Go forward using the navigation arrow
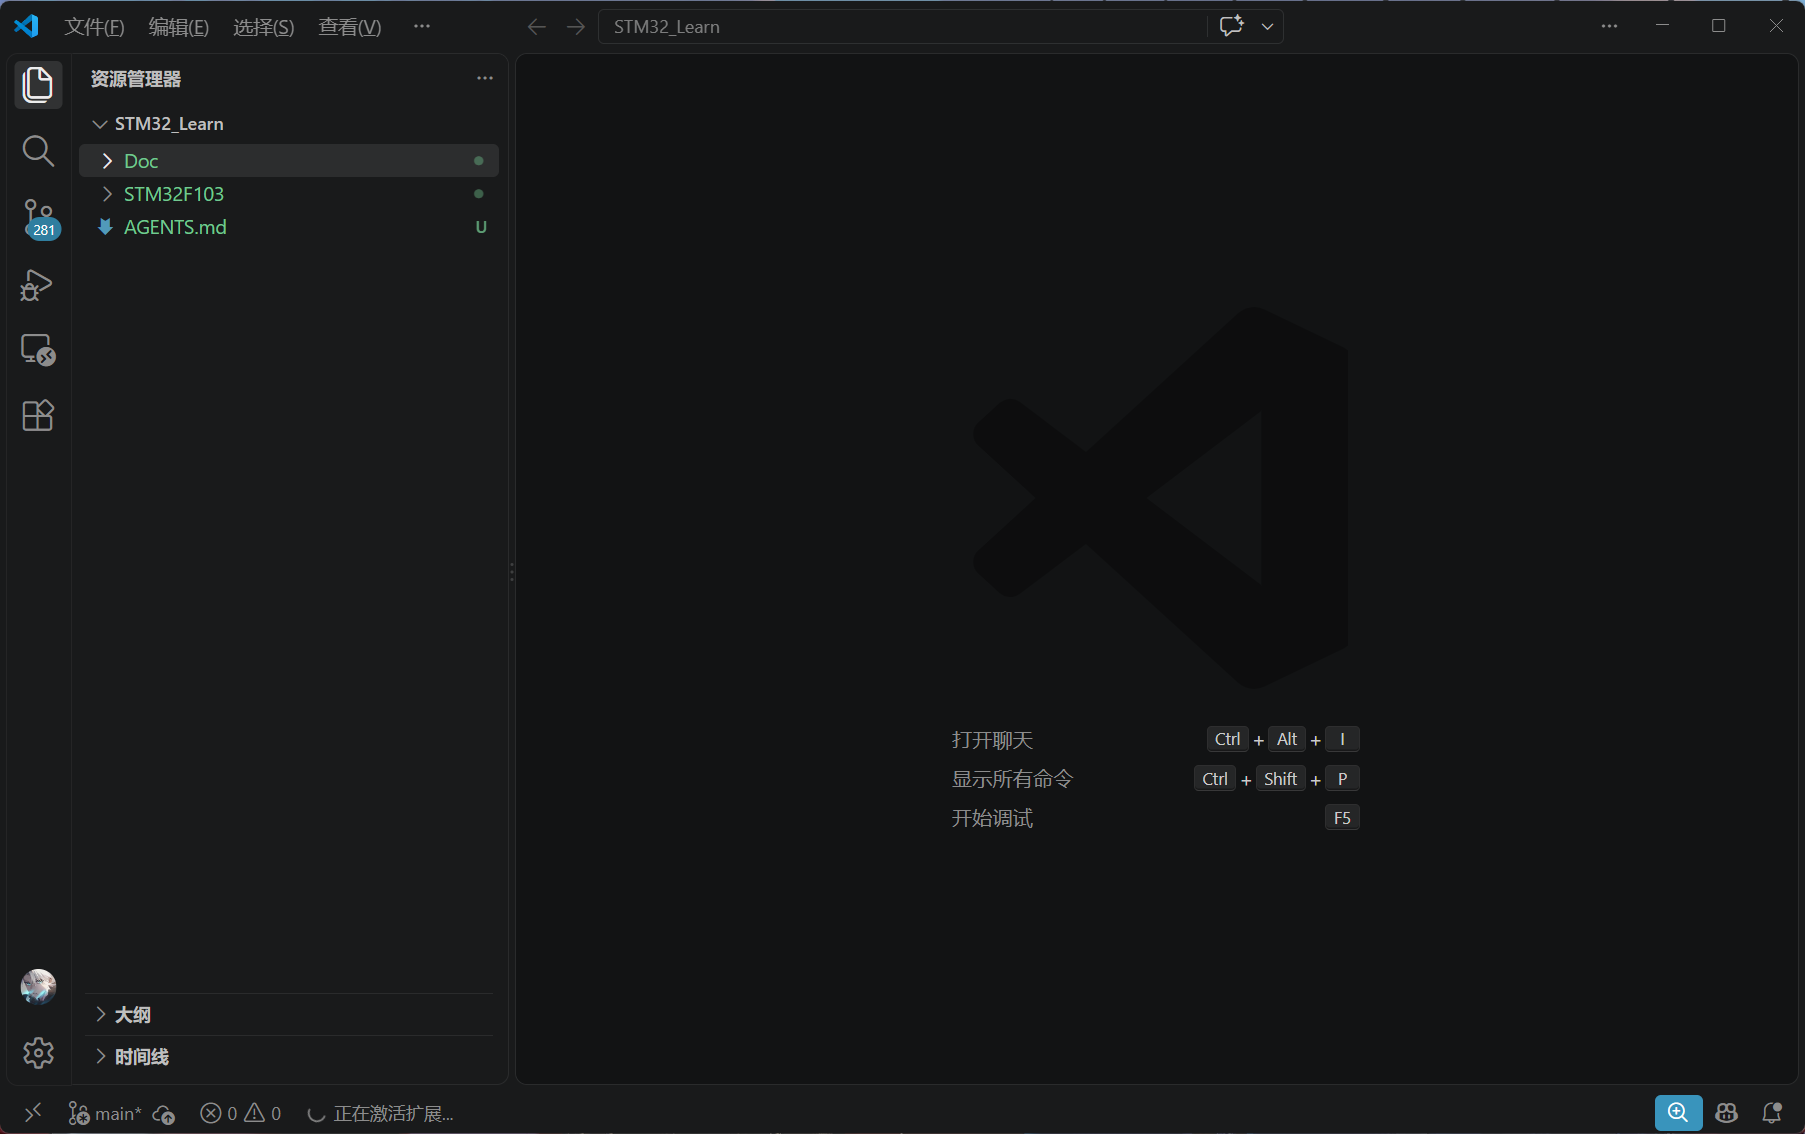 576,27
